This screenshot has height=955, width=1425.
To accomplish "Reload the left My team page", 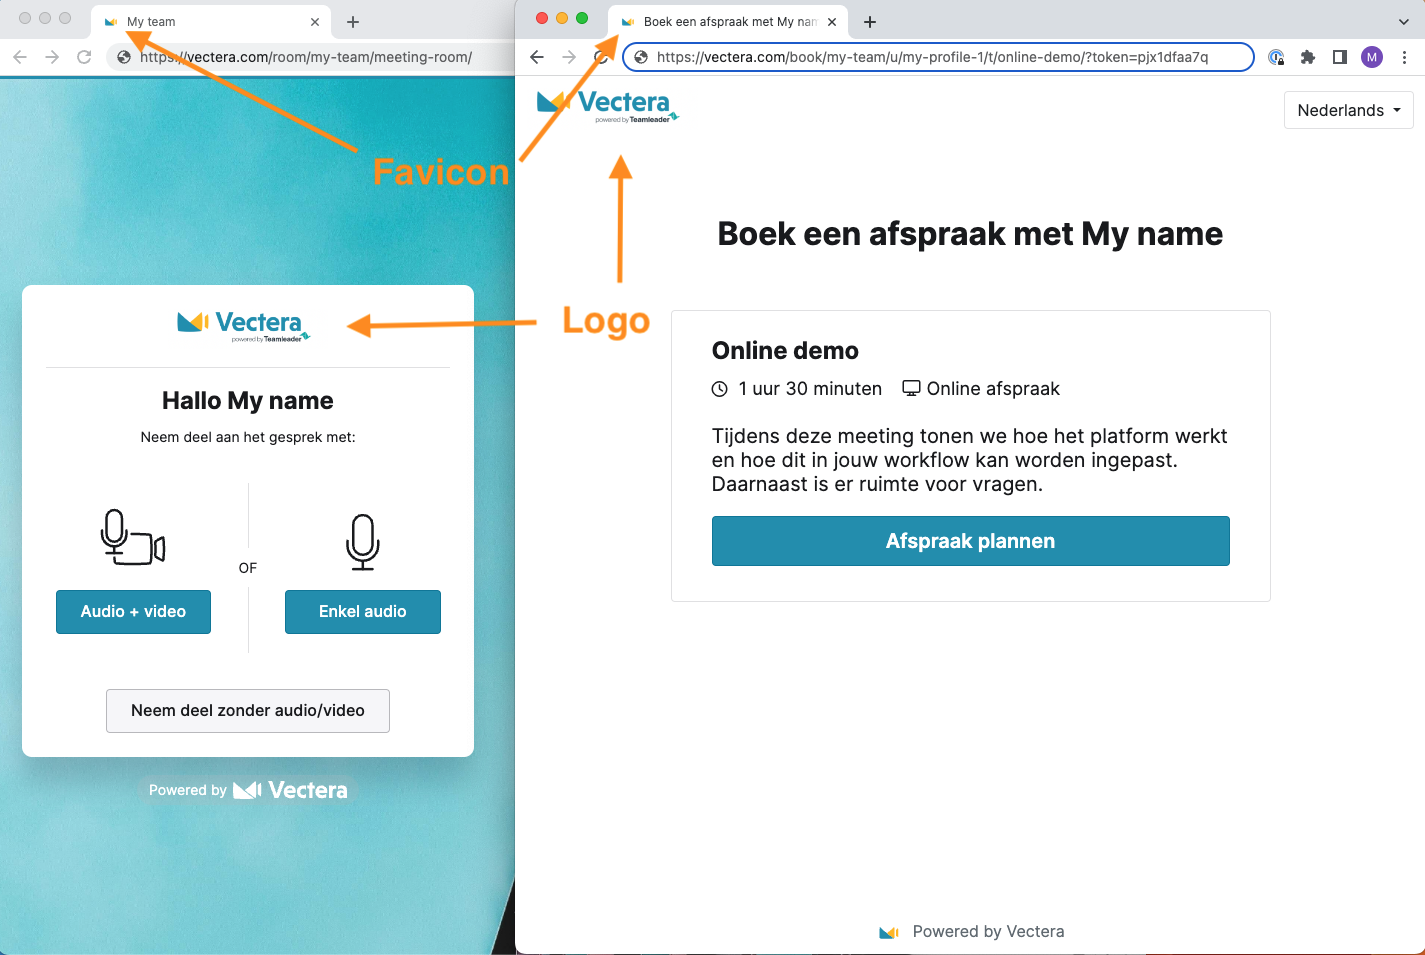I will point(84,57).
